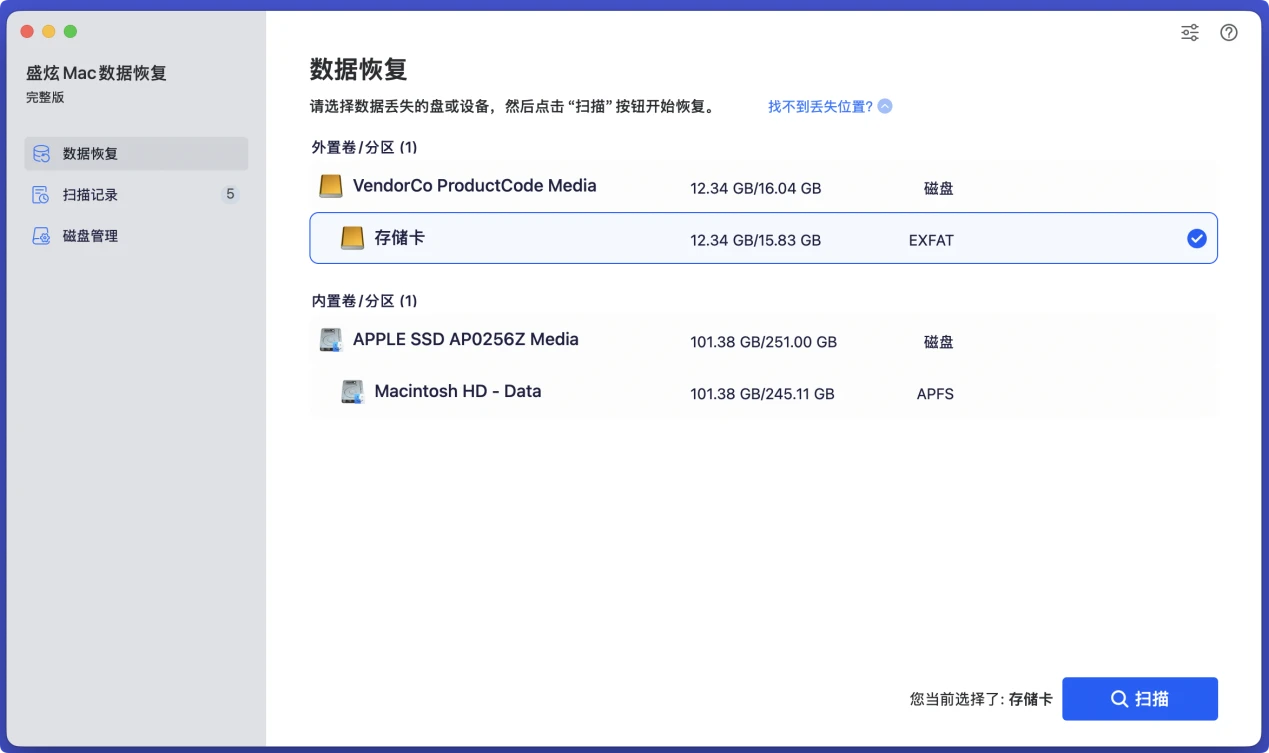This screenshot has width=1269, height=753.
Task: Select the 数据恢复 sidebar icon
Action: point(40,153)
